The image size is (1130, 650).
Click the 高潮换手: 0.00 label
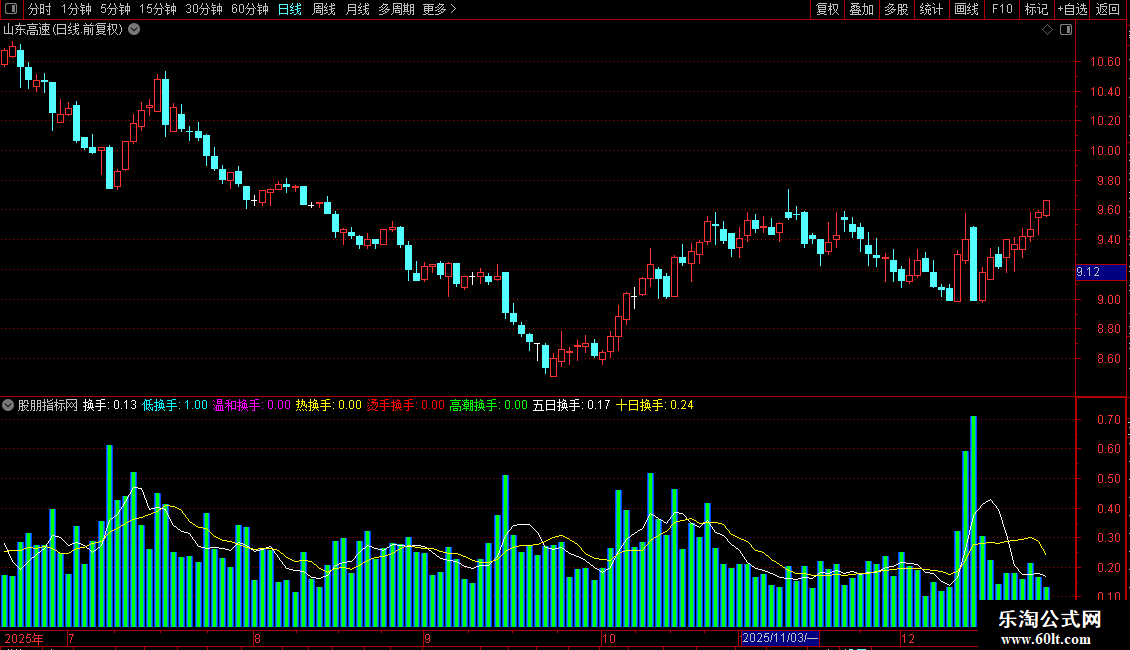[x=489, y=405]
